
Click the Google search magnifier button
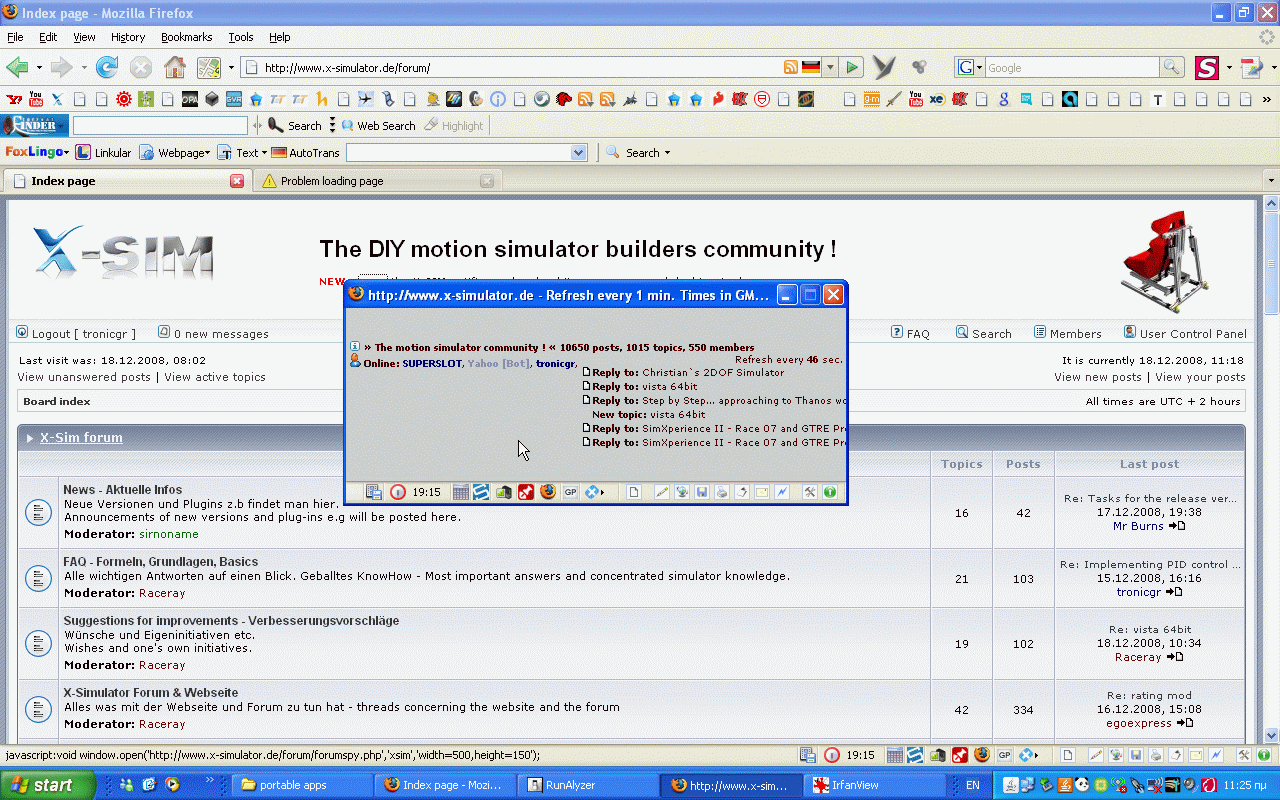1172,67
